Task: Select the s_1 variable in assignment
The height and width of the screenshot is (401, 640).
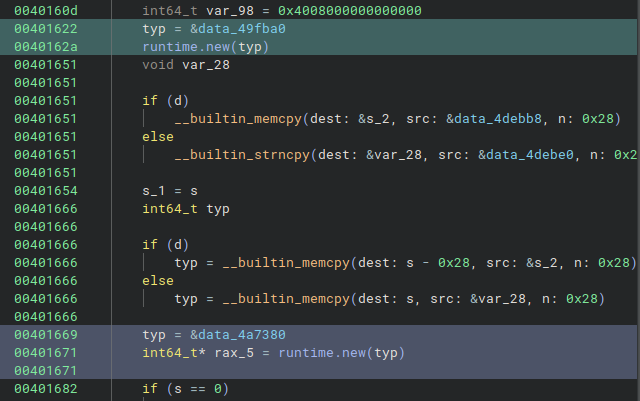Action: (154, 190)
